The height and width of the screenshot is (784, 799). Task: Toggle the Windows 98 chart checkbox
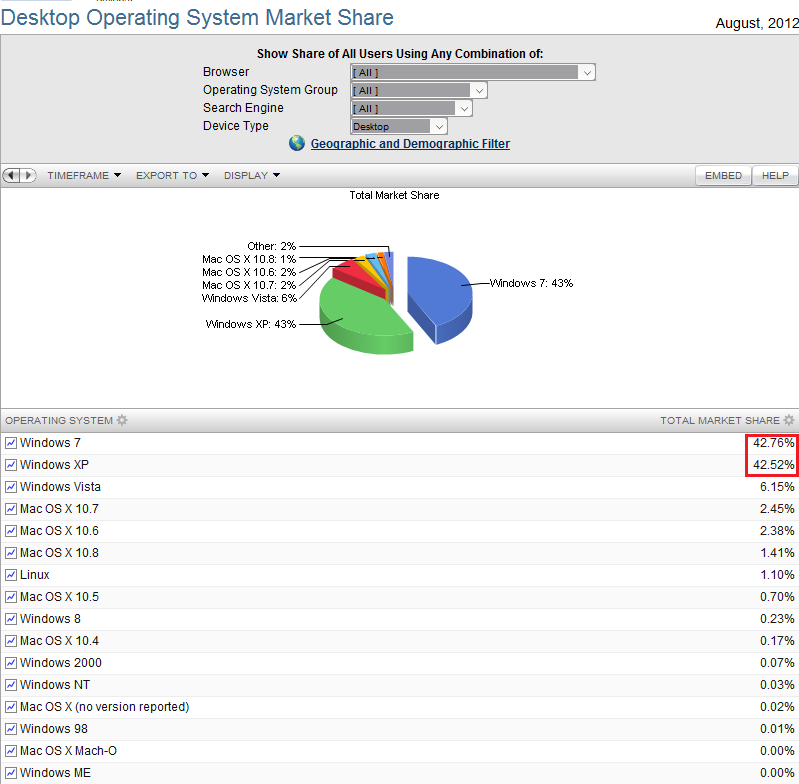pyautogui.click(x=11, y=729)
